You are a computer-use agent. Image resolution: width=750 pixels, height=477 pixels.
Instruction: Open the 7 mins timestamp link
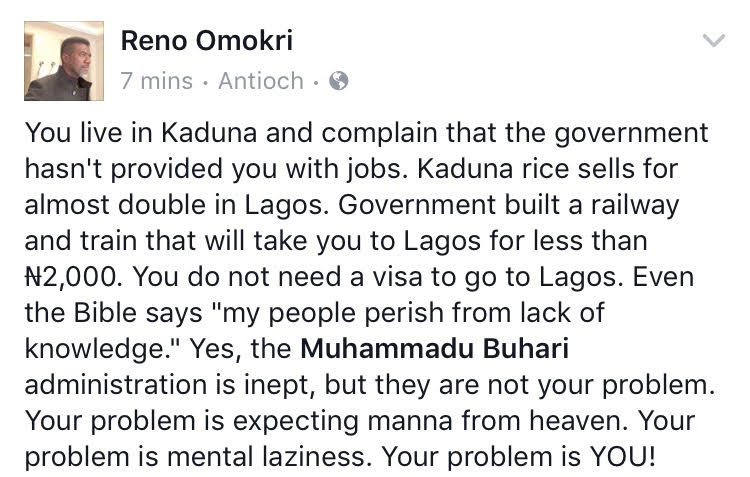(156, 82)
